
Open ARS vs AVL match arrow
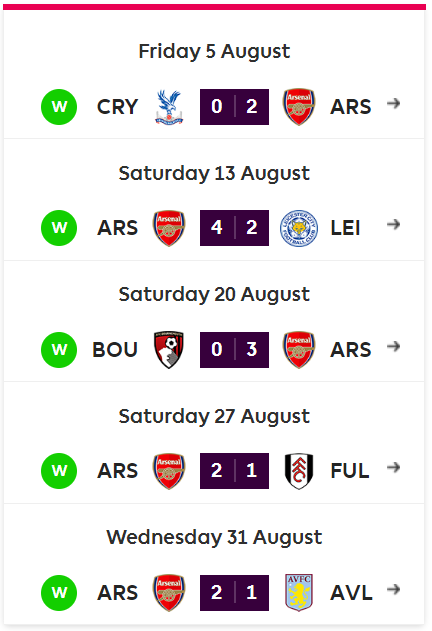click(393, 589)
